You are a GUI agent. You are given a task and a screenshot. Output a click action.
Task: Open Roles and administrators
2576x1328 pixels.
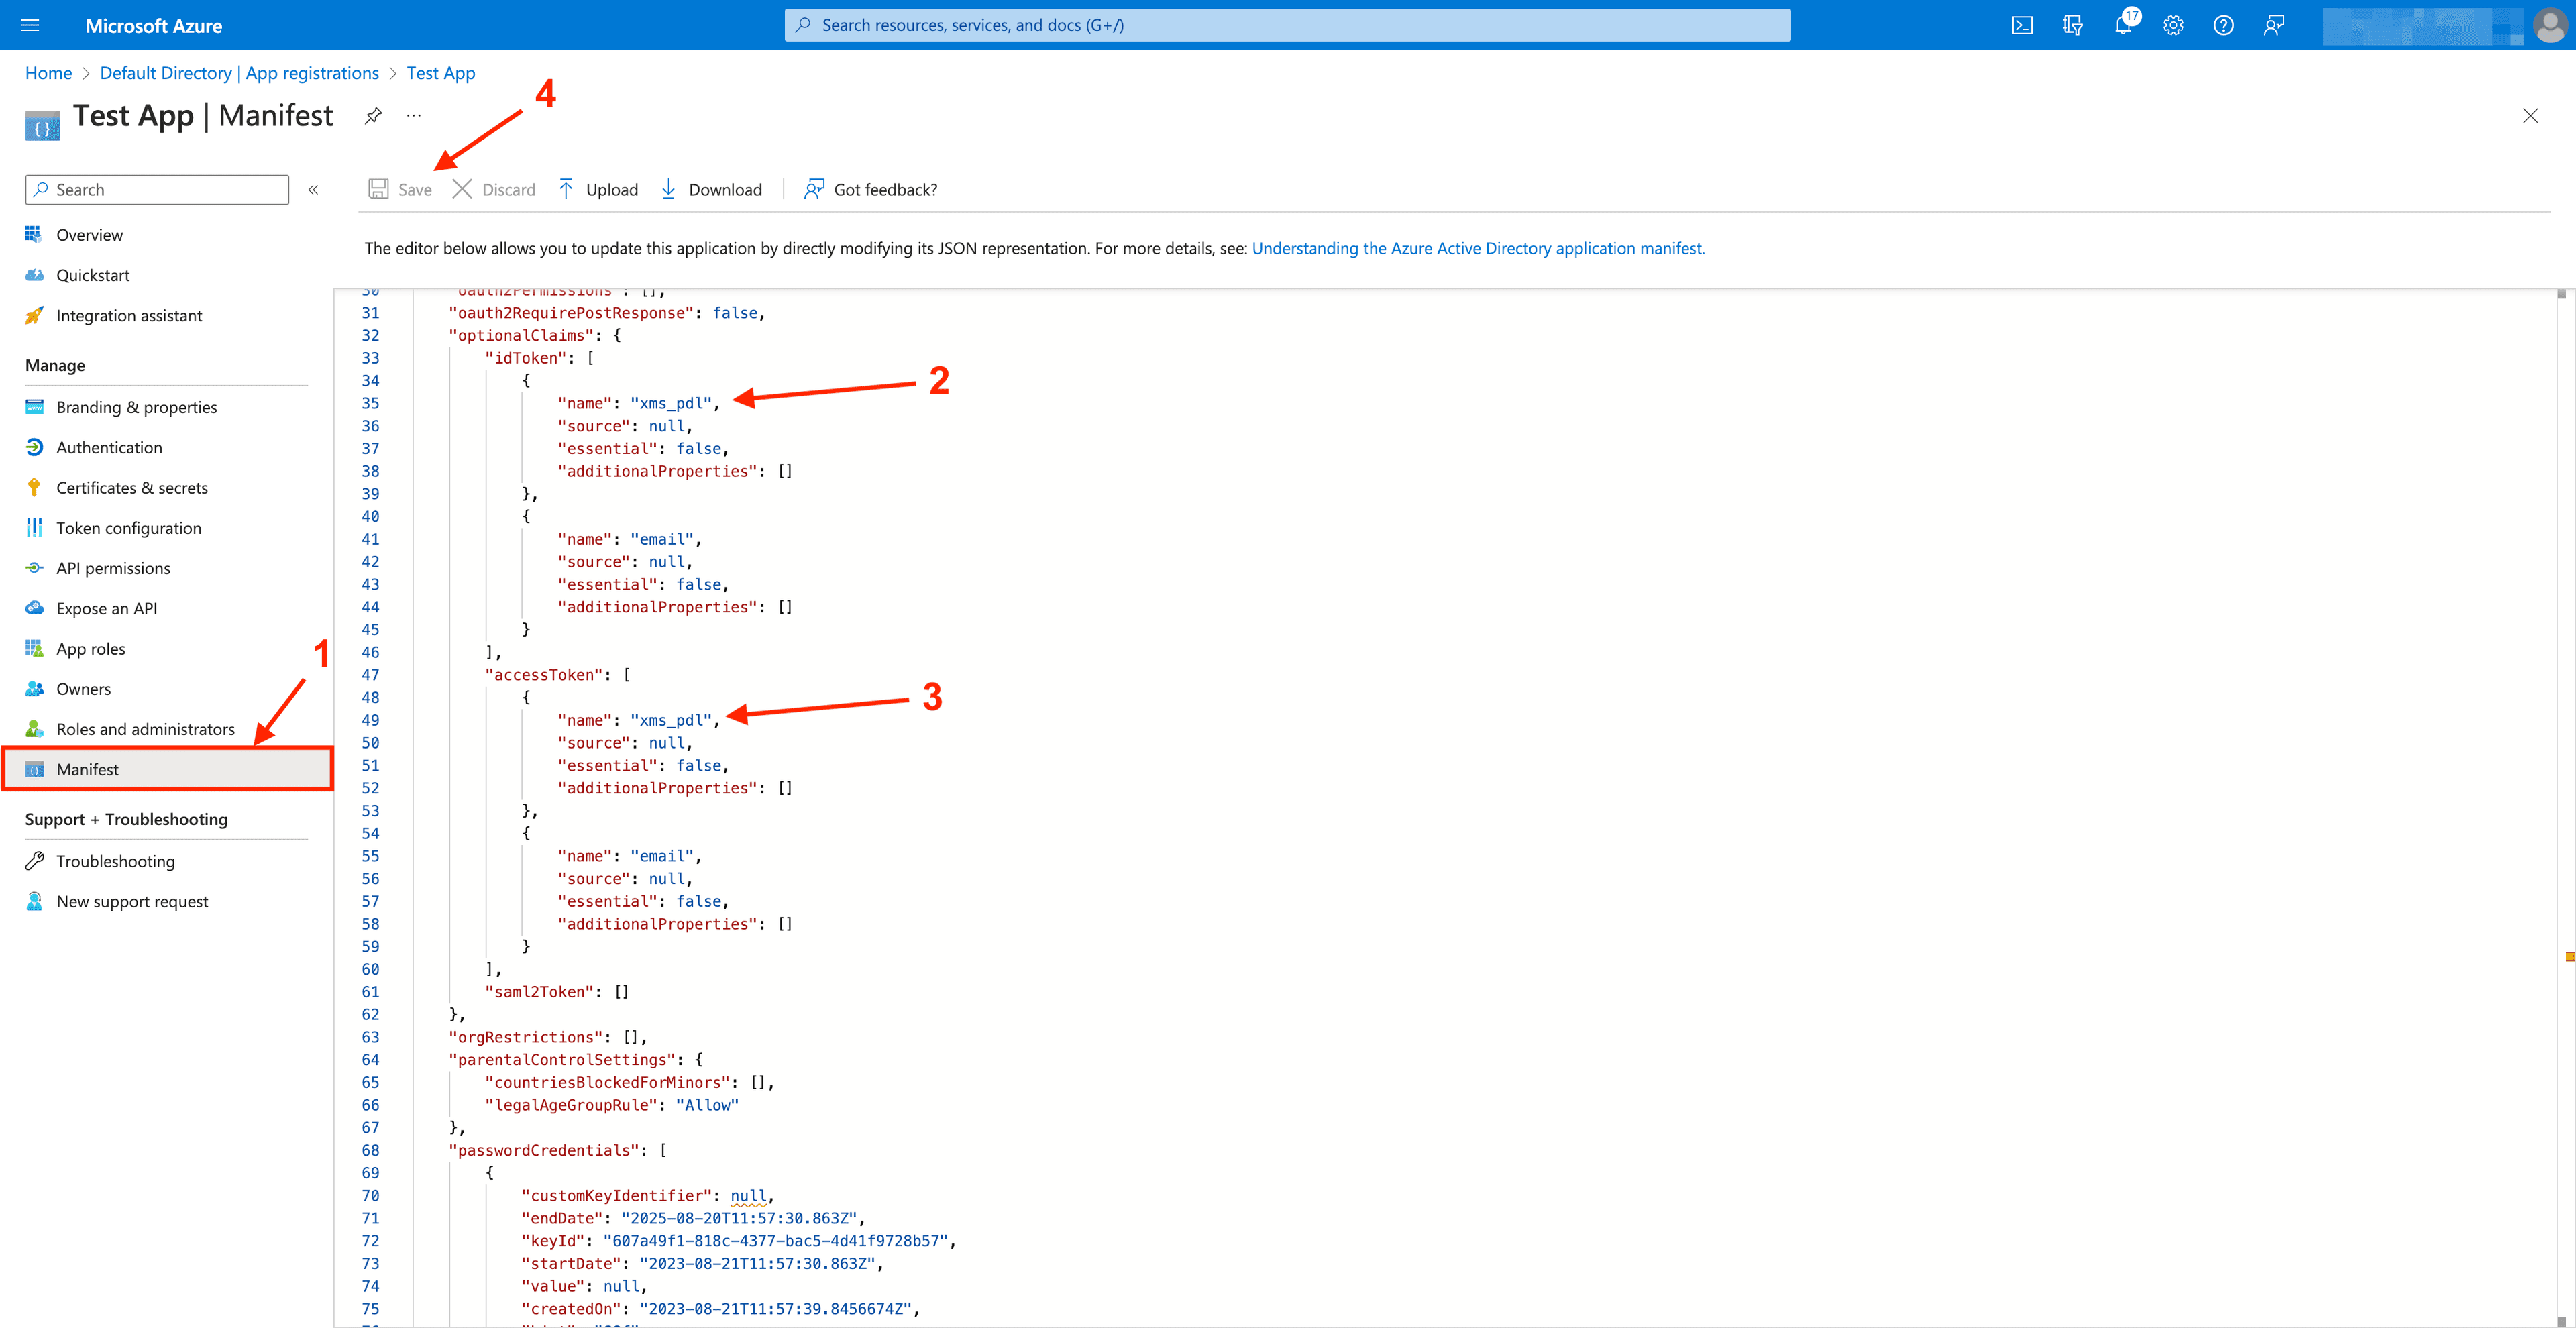coord(145,729)
